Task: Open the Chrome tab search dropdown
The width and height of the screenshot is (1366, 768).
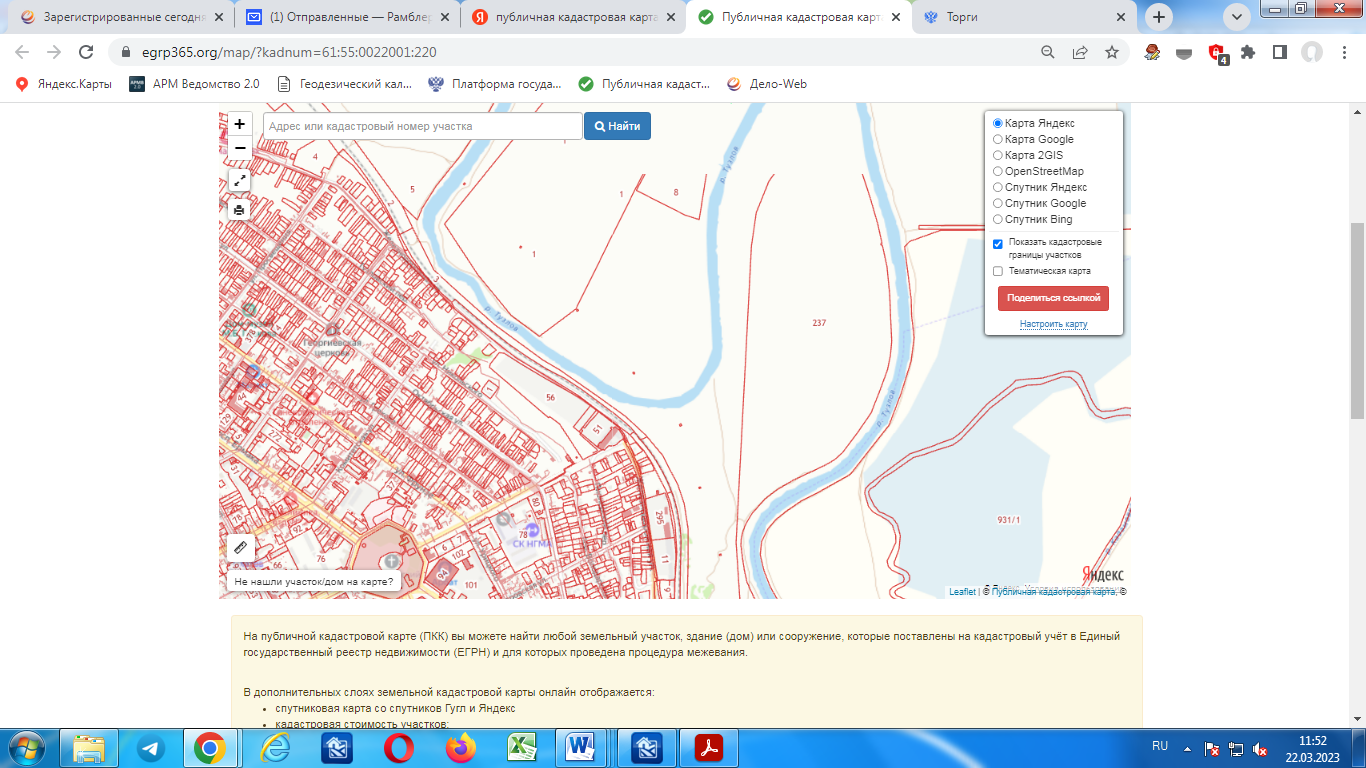Action: 1237,16
